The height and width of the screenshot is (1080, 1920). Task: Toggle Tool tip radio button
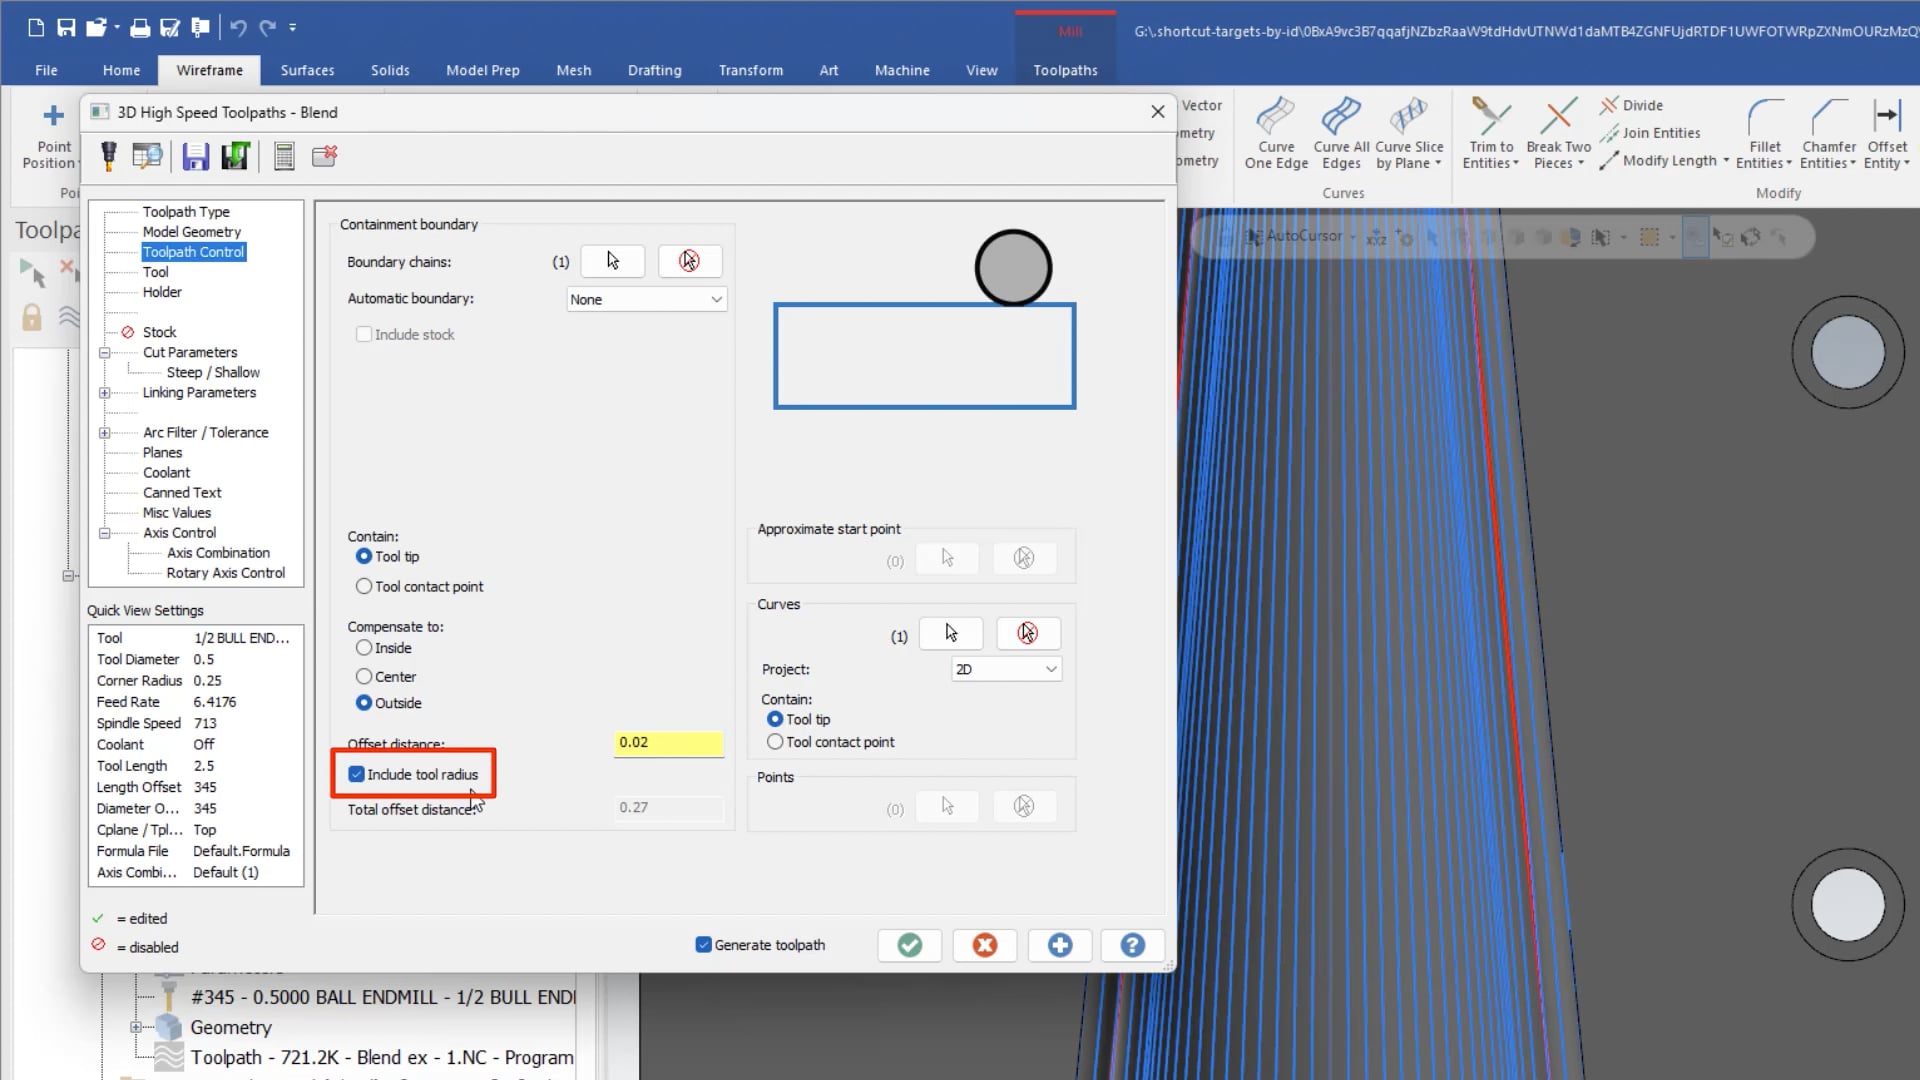pyautogui.click(x=364, y=555)
